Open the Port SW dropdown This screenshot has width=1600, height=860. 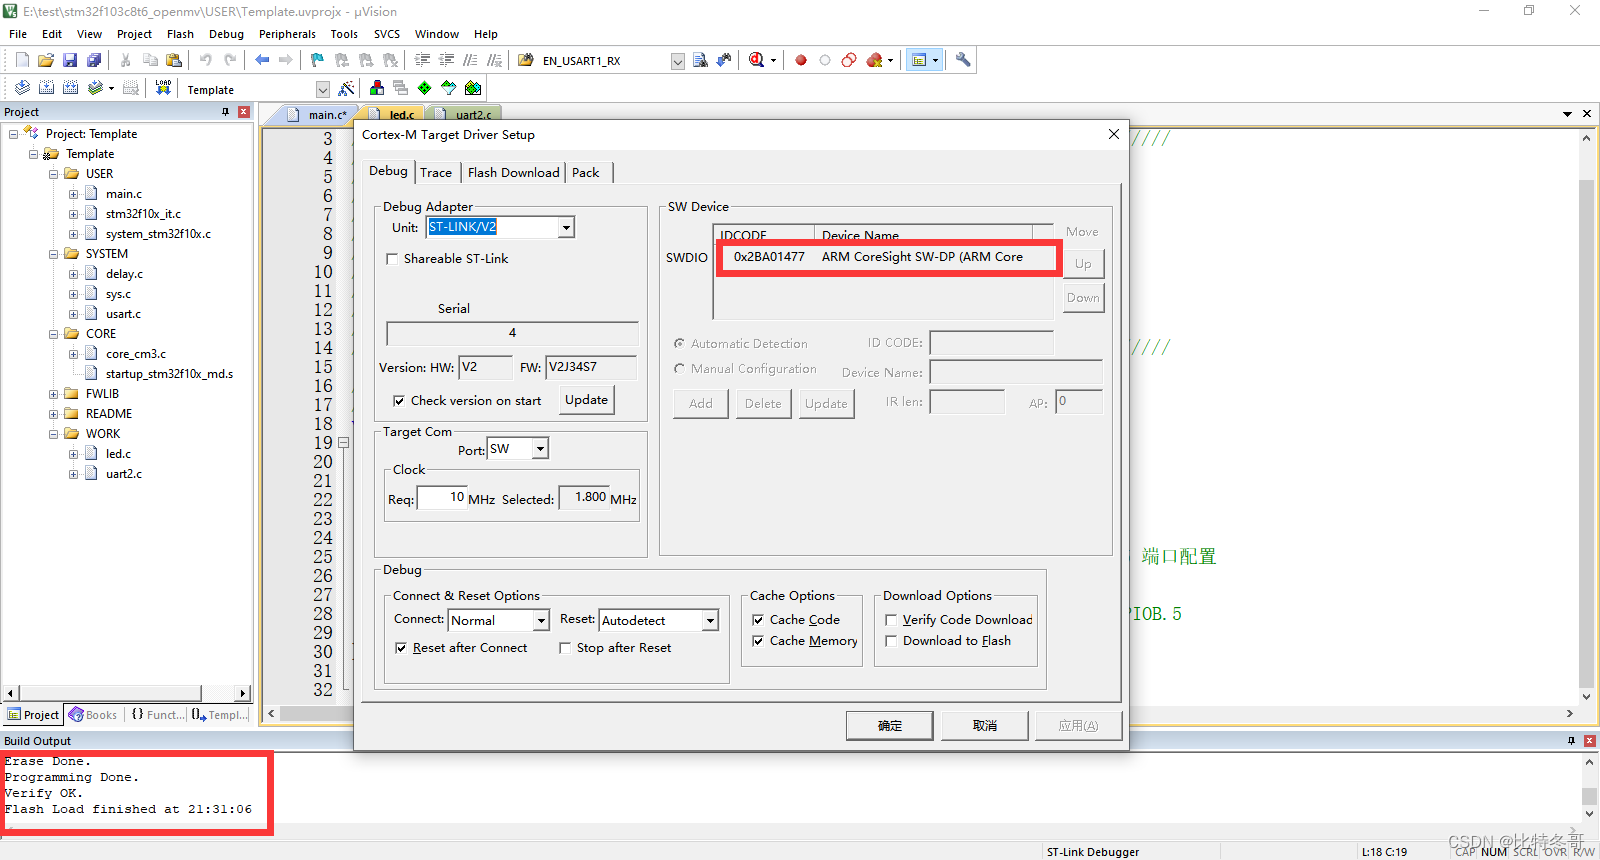(540, 449)
